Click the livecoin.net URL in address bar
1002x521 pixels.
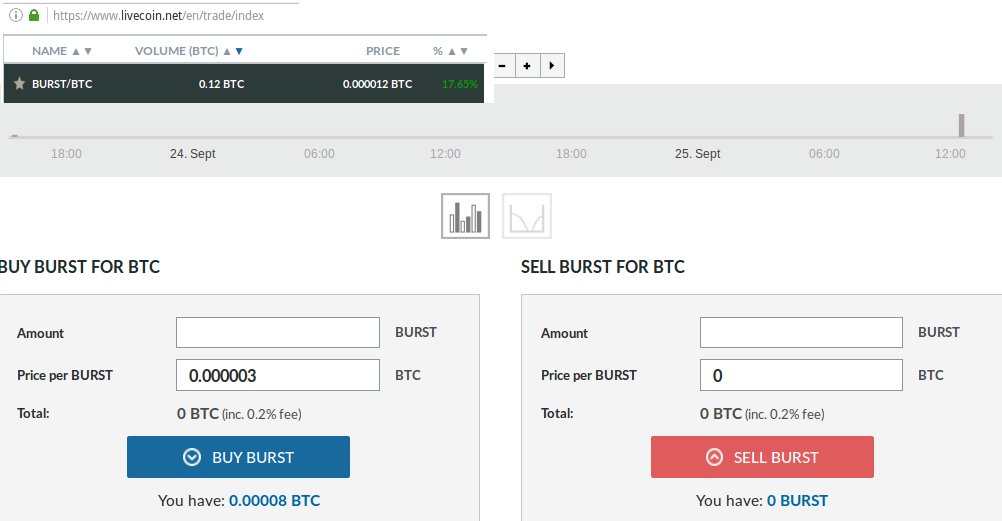click(158, 15)
